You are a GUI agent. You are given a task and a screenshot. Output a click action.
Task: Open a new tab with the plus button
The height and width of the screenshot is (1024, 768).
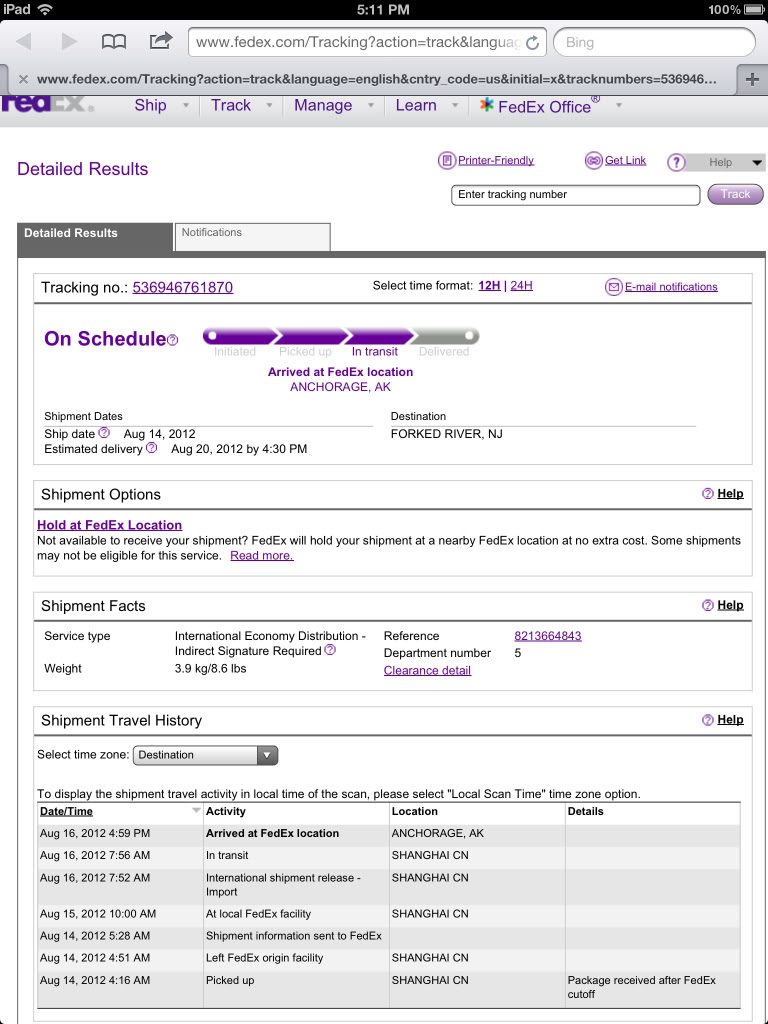point(752,80)
